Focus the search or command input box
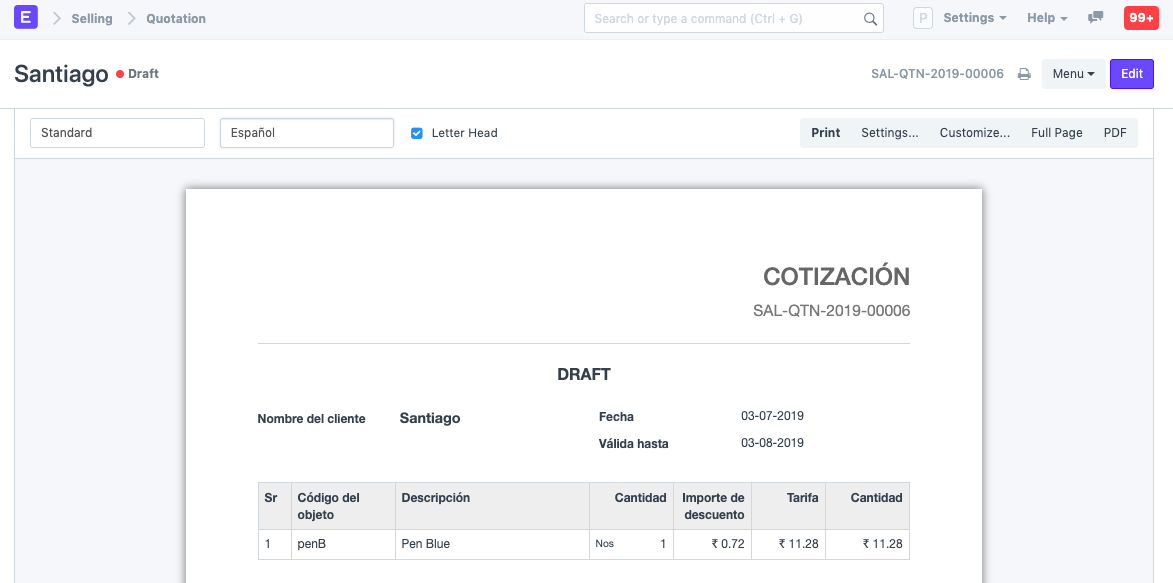The width and height of the screenshot is (1173, 583). (x=725, y=18)
